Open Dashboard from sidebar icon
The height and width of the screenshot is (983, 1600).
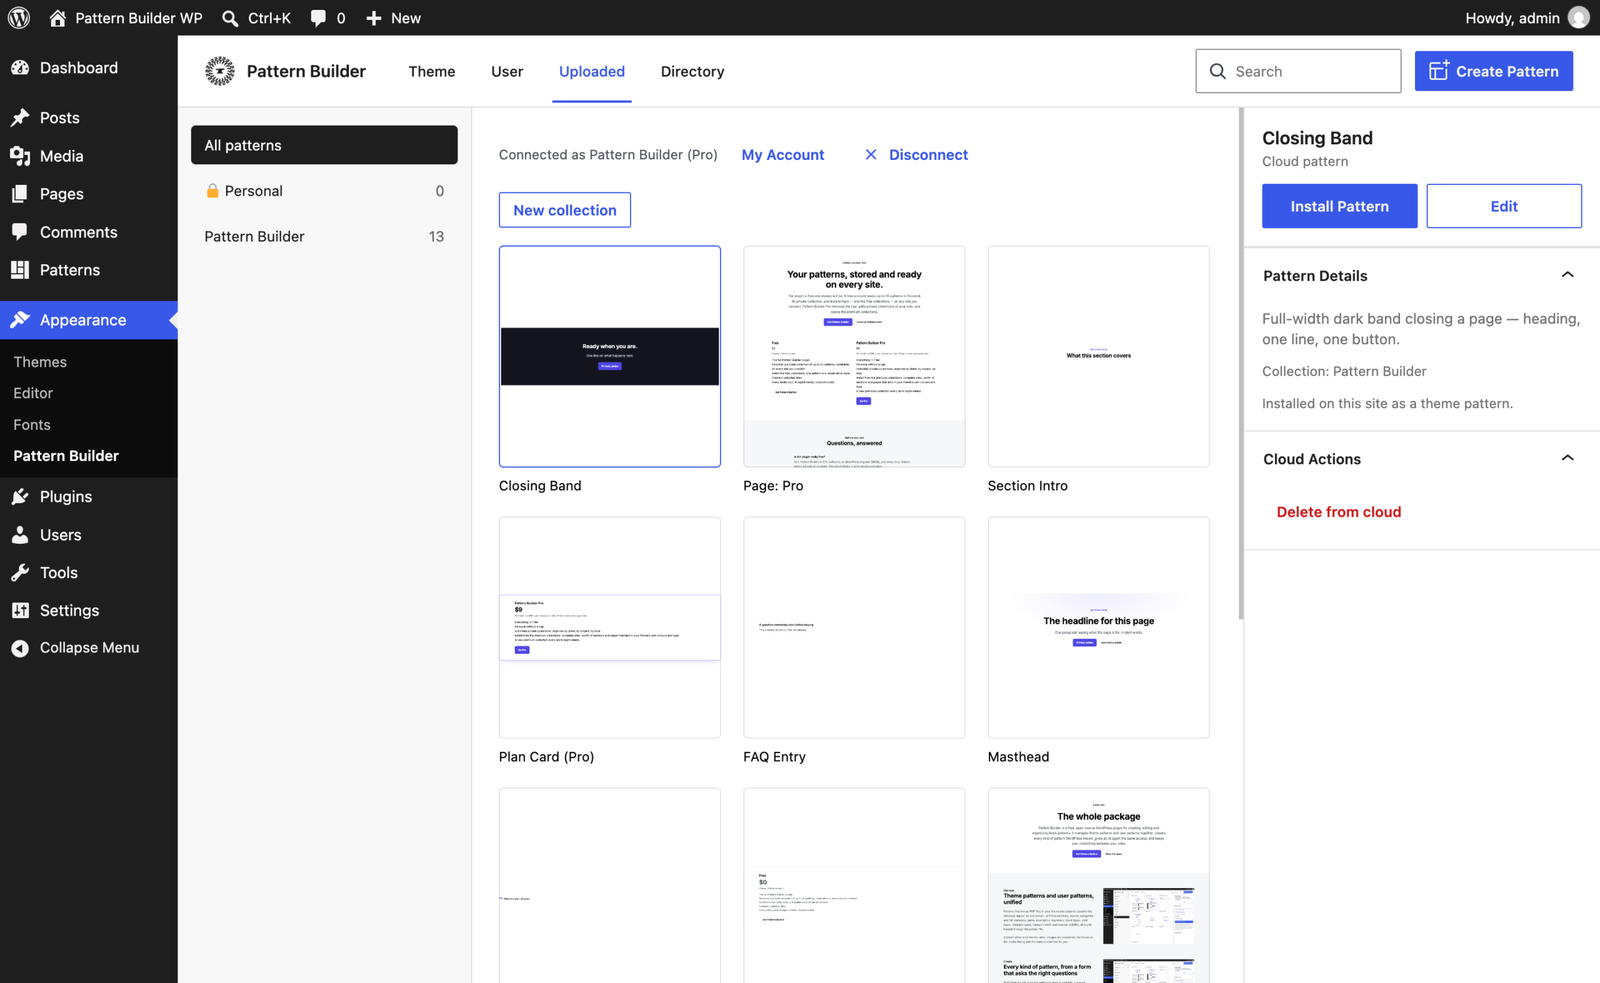click(20, 68)
